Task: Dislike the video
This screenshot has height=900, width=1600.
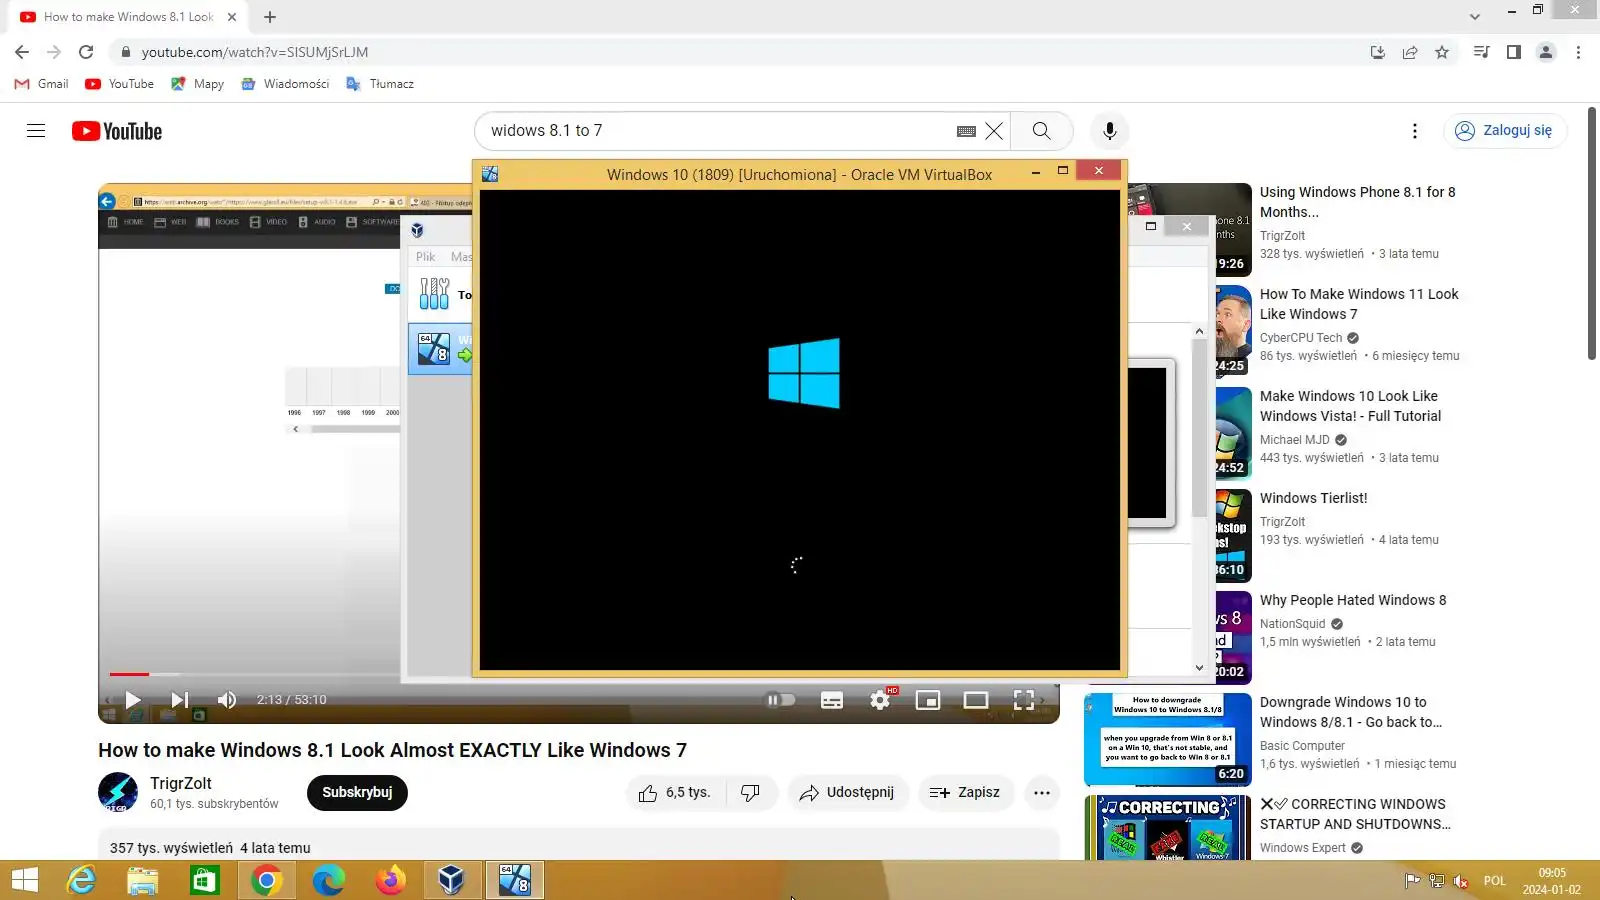Action: tap(751, 793)
